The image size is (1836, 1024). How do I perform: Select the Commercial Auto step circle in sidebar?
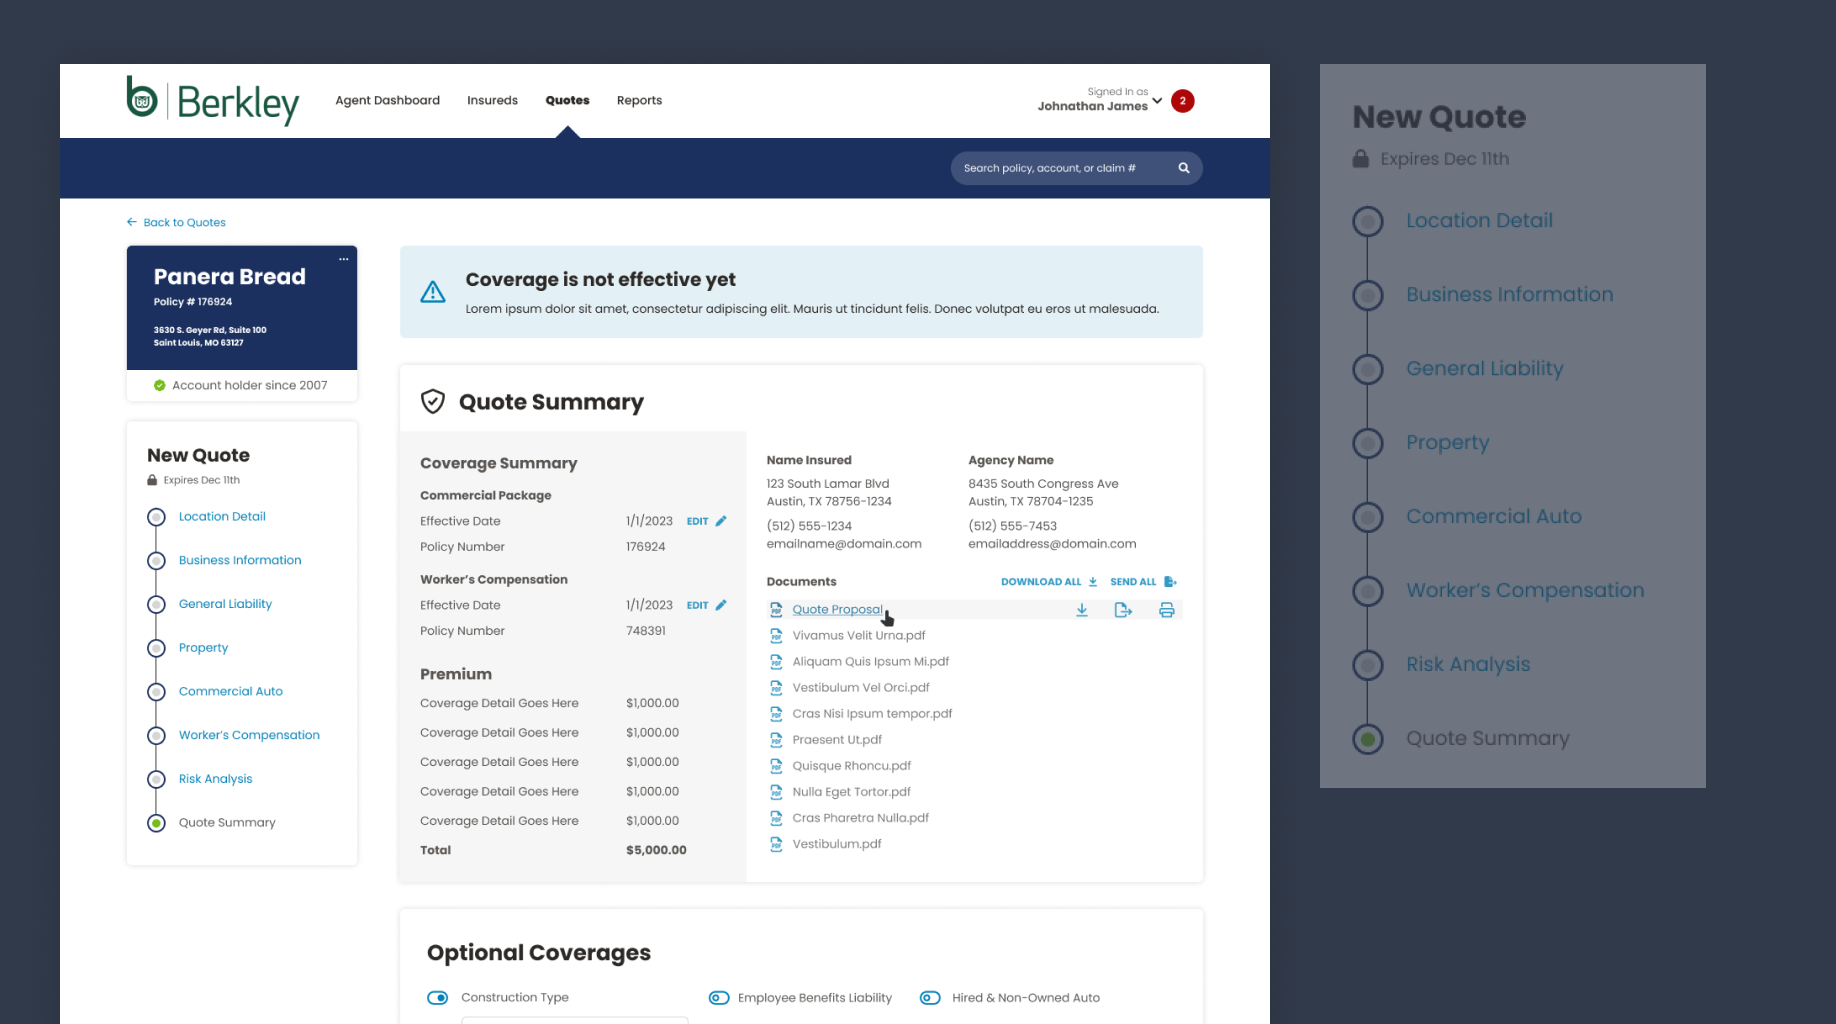156,692
